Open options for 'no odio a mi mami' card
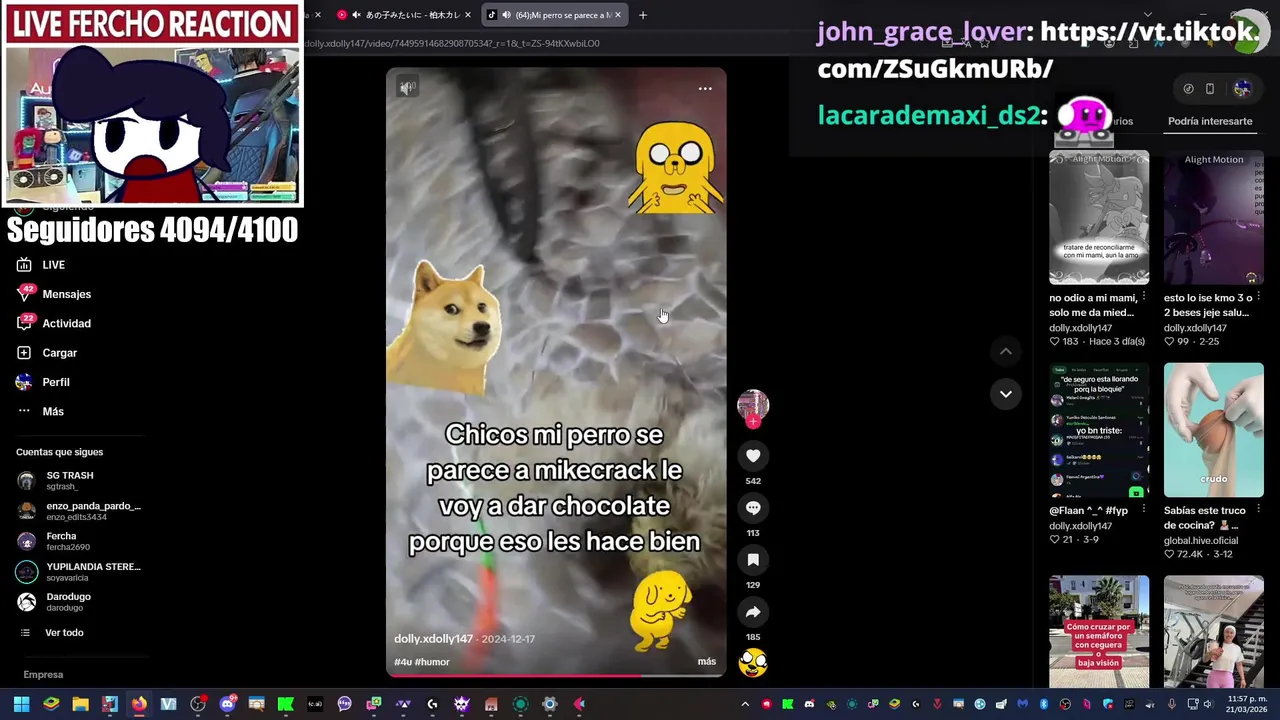The image size is (1280, 720). coord(1144,298)
